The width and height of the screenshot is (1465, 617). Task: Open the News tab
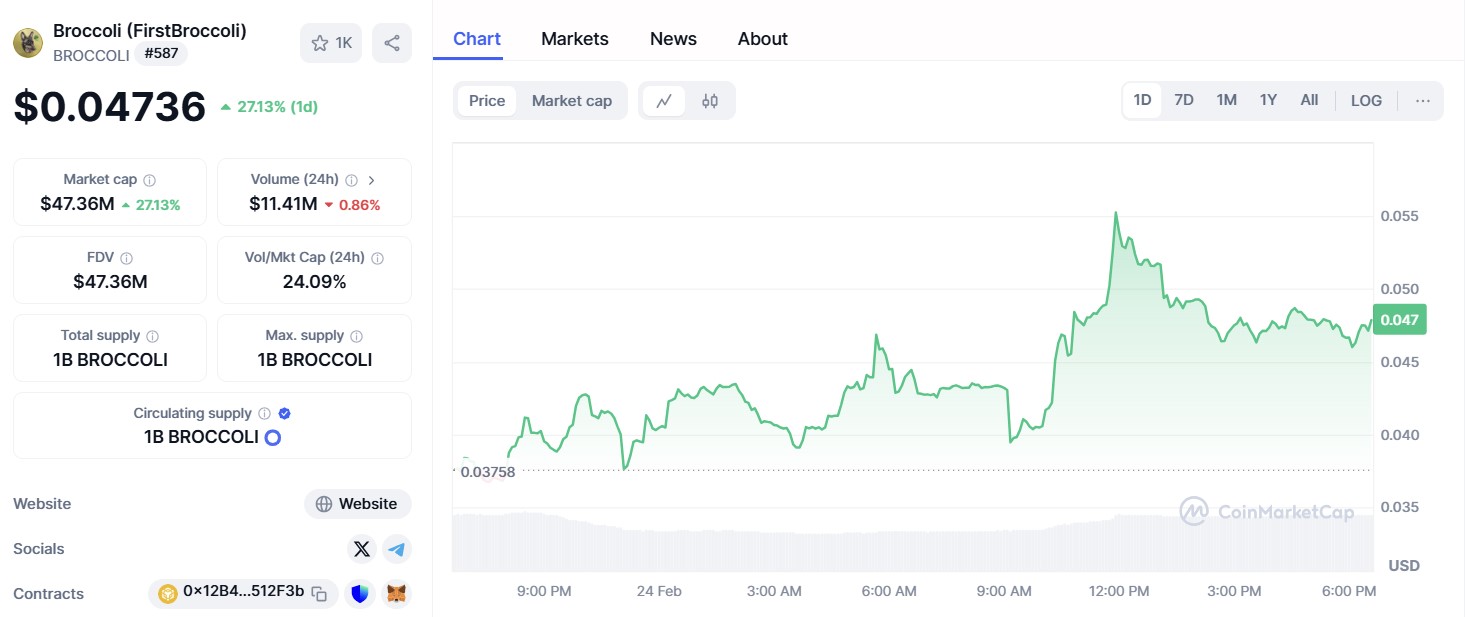coord(673,39)
